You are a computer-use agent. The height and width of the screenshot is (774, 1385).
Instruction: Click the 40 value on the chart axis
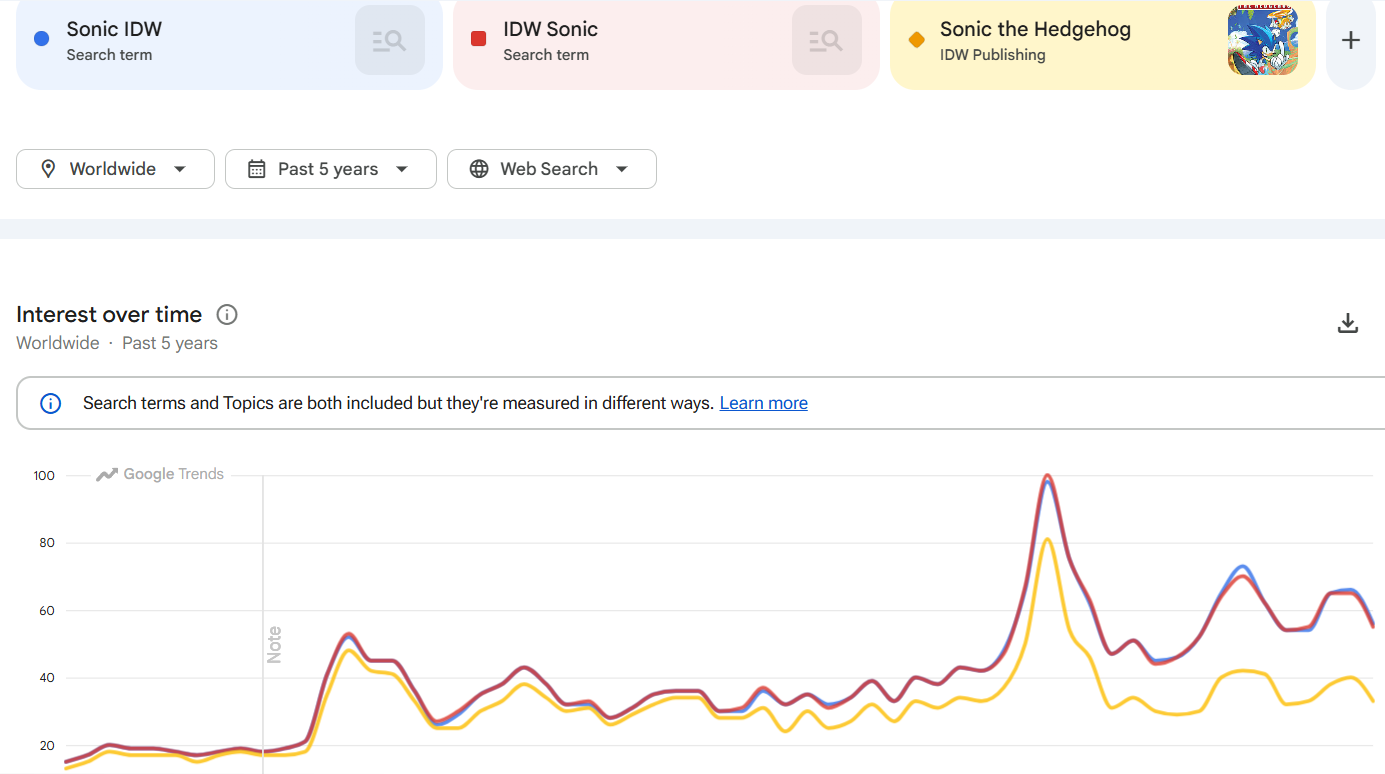pos(47,678)
